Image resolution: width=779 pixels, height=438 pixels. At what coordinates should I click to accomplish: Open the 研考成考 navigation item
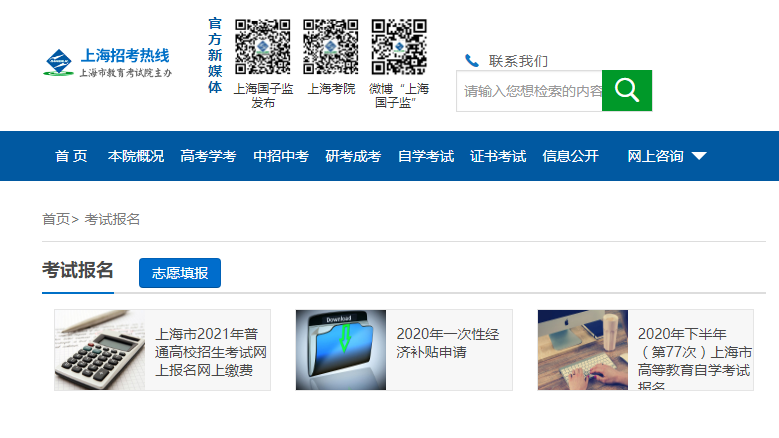pyautogui.click(x=353, y=156)
